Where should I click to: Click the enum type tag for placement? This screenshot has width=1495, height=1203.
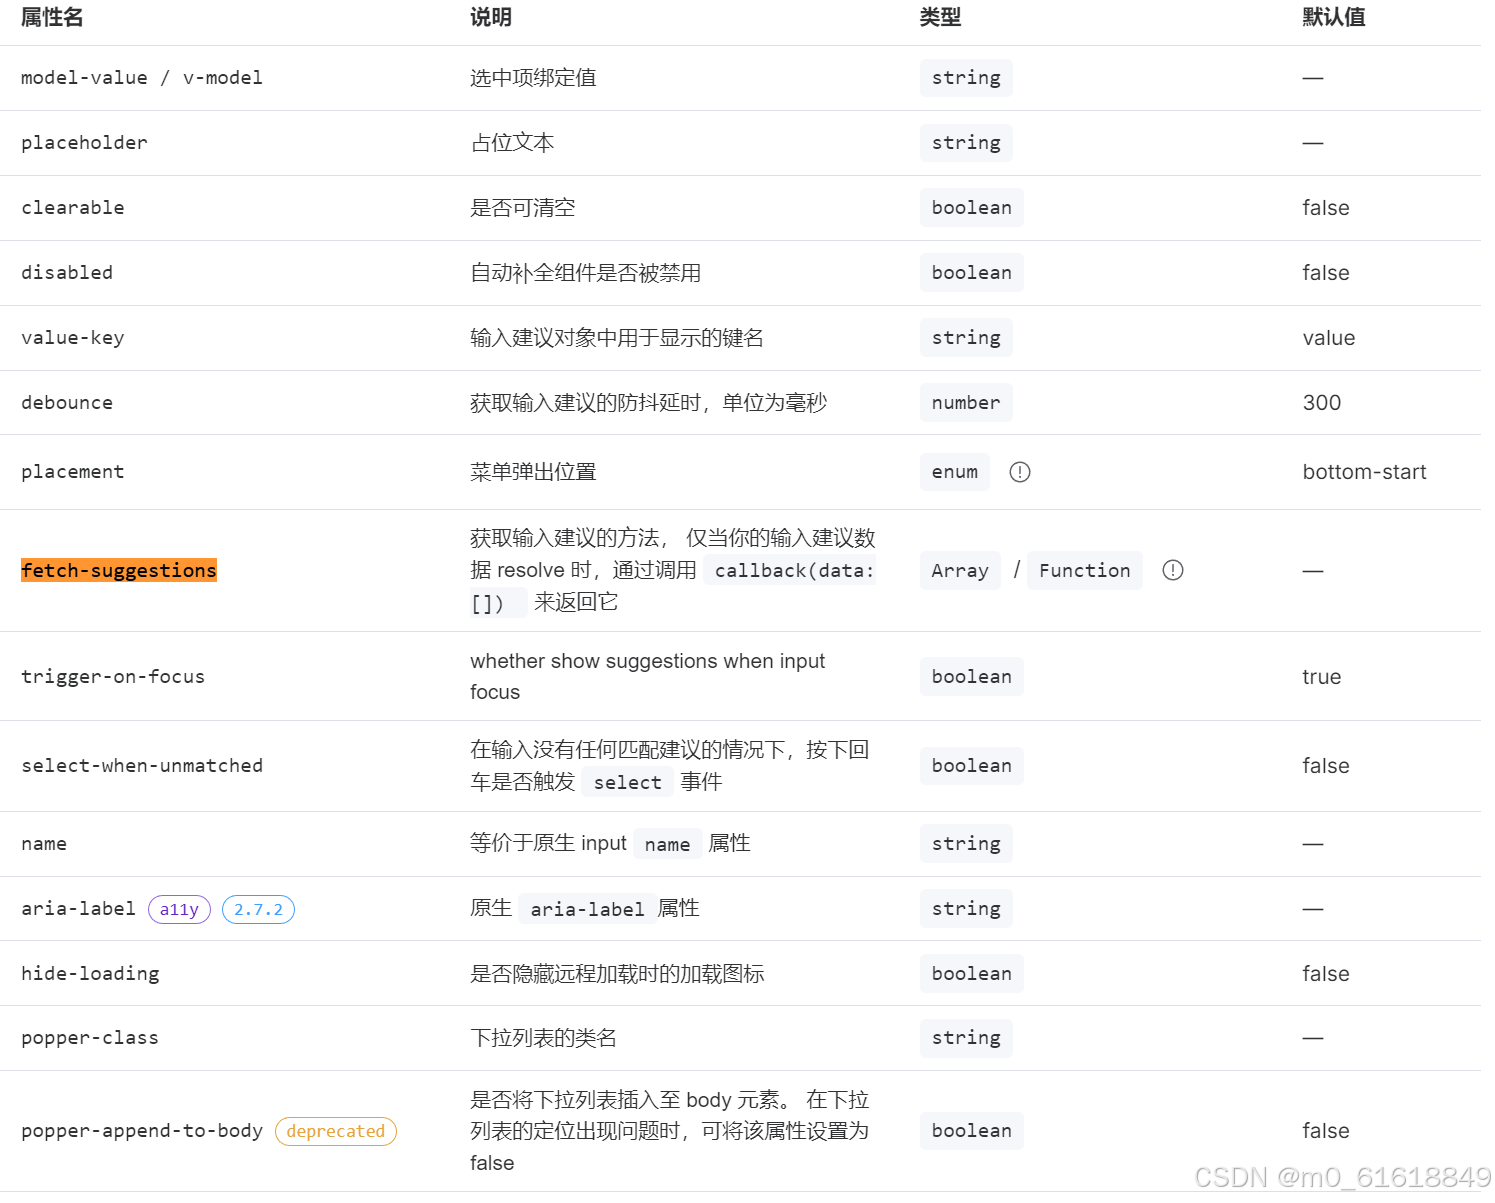[954, 471]
